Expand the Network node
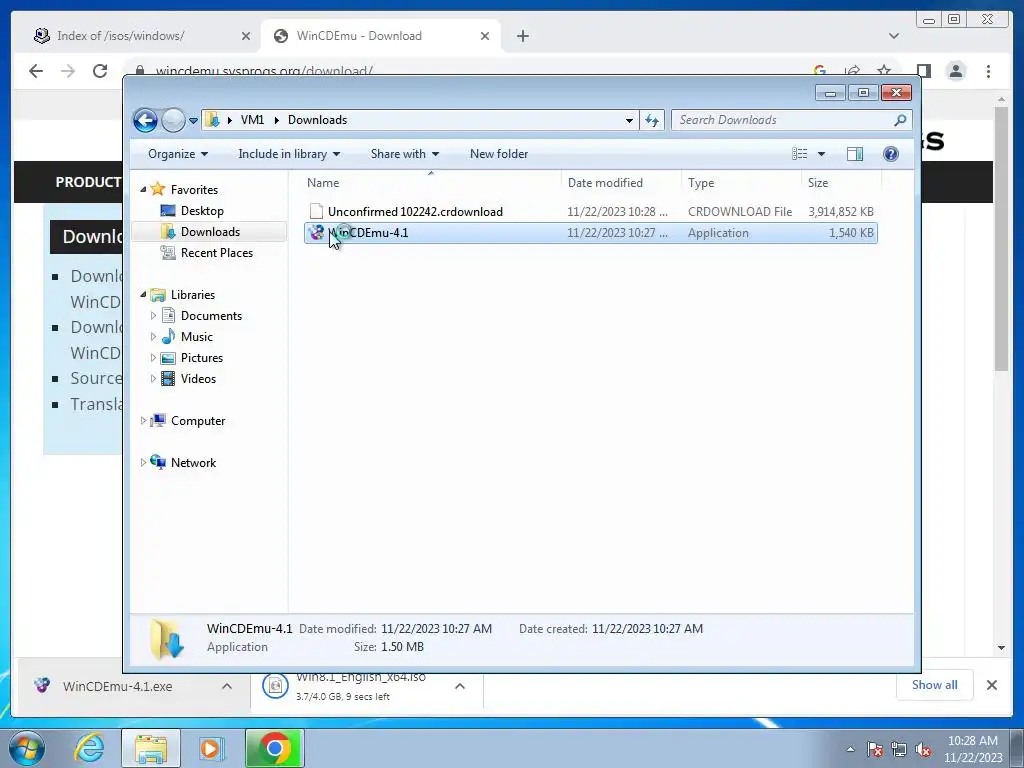This screenshot has height=768, width=1024. (144, 462)
